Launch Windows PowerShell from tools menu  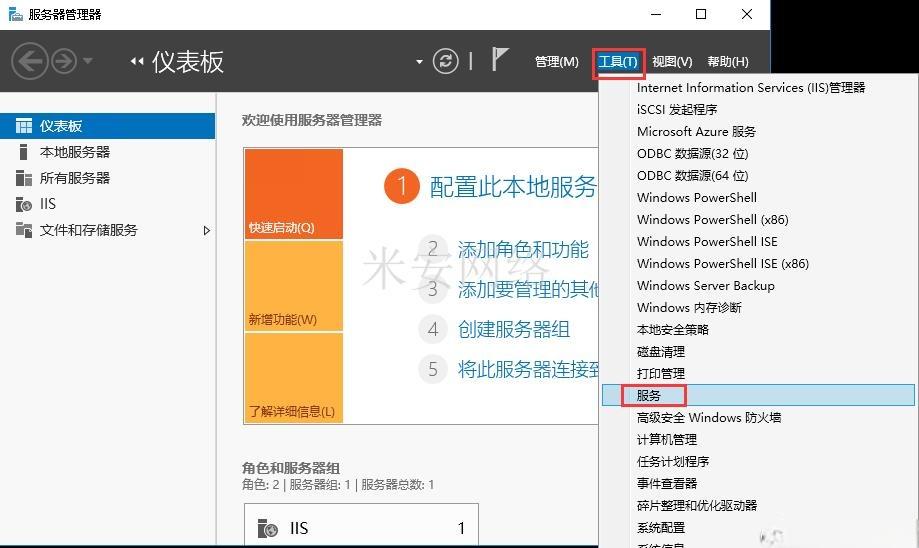point(697,198)
